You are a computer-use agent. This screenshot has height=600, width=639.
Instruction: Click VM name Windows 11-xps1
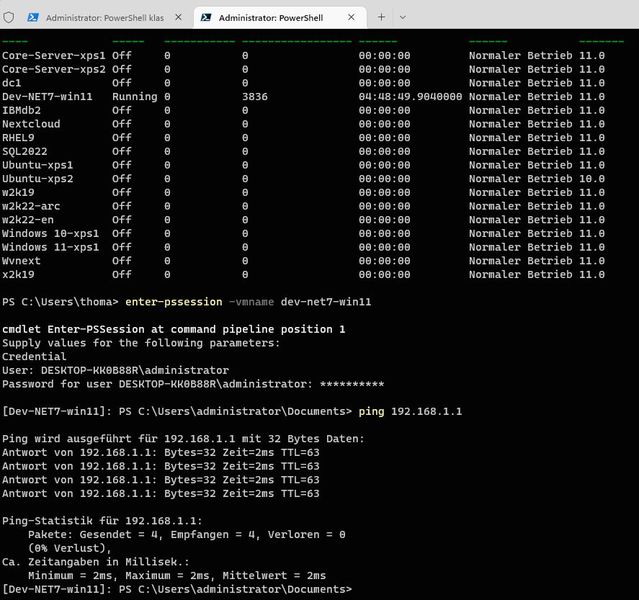coord(51,247)
